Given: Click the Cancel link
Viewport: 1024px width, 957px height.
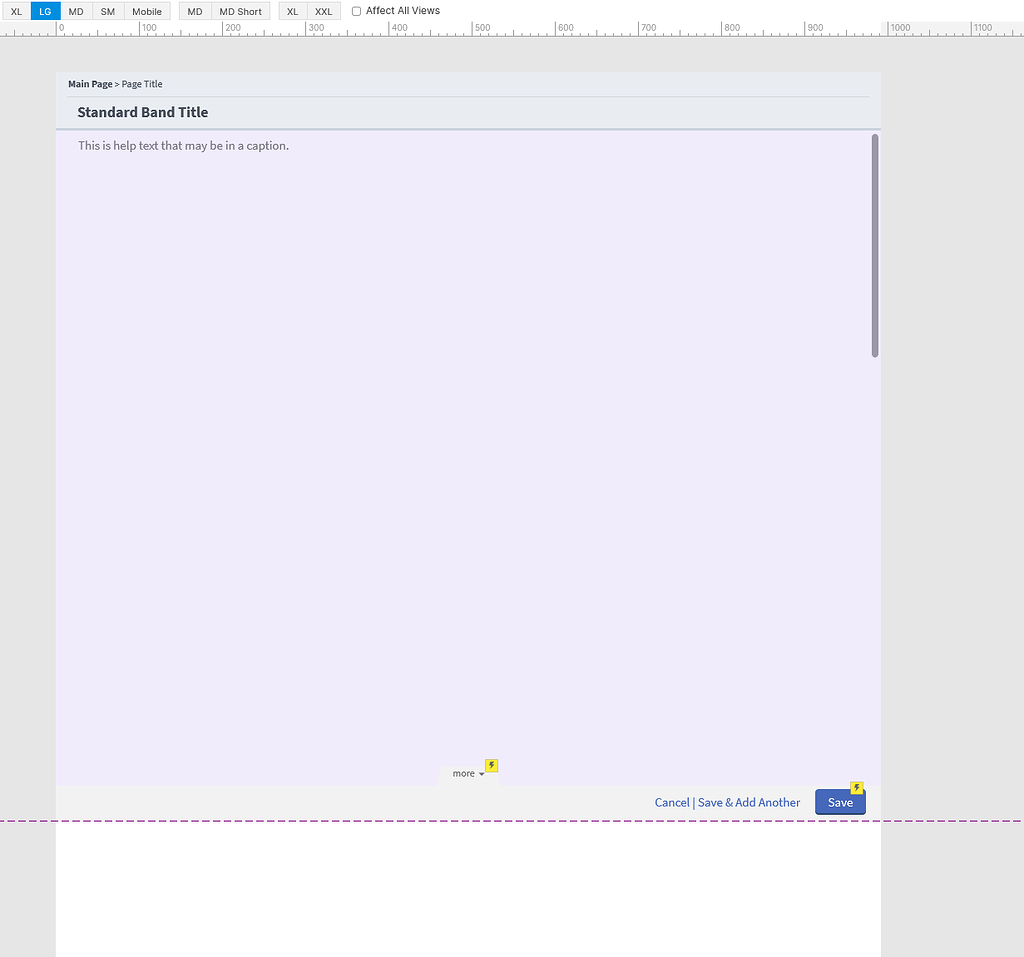Looking at the screenshot, I should 672,802.
